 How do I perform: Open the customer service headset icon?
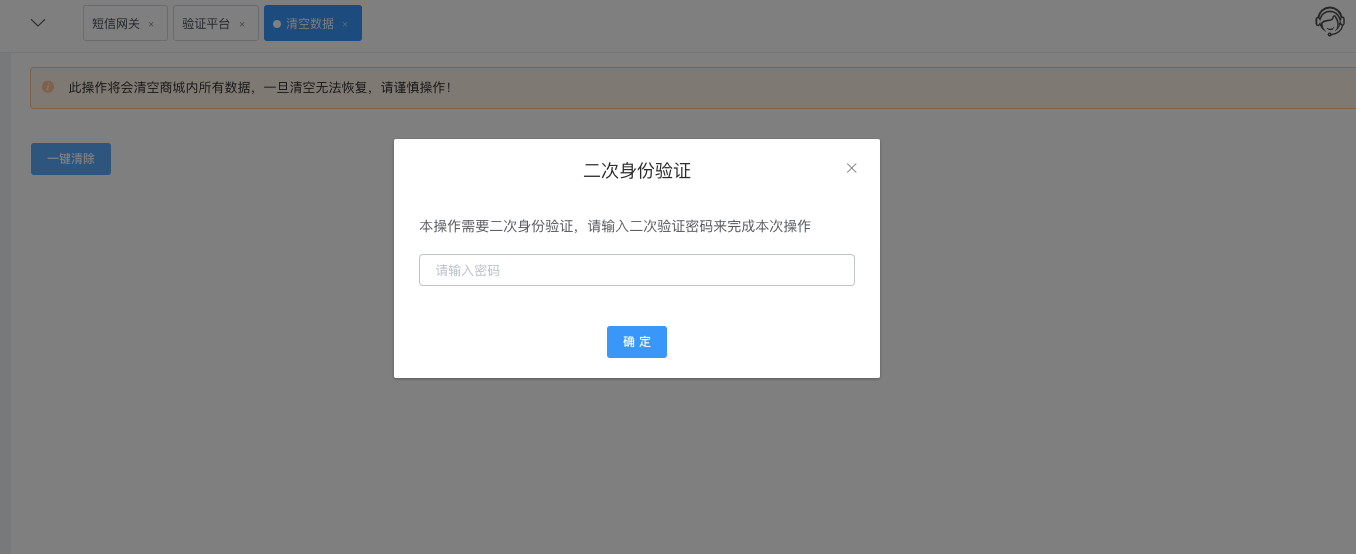pos(1329,21)
